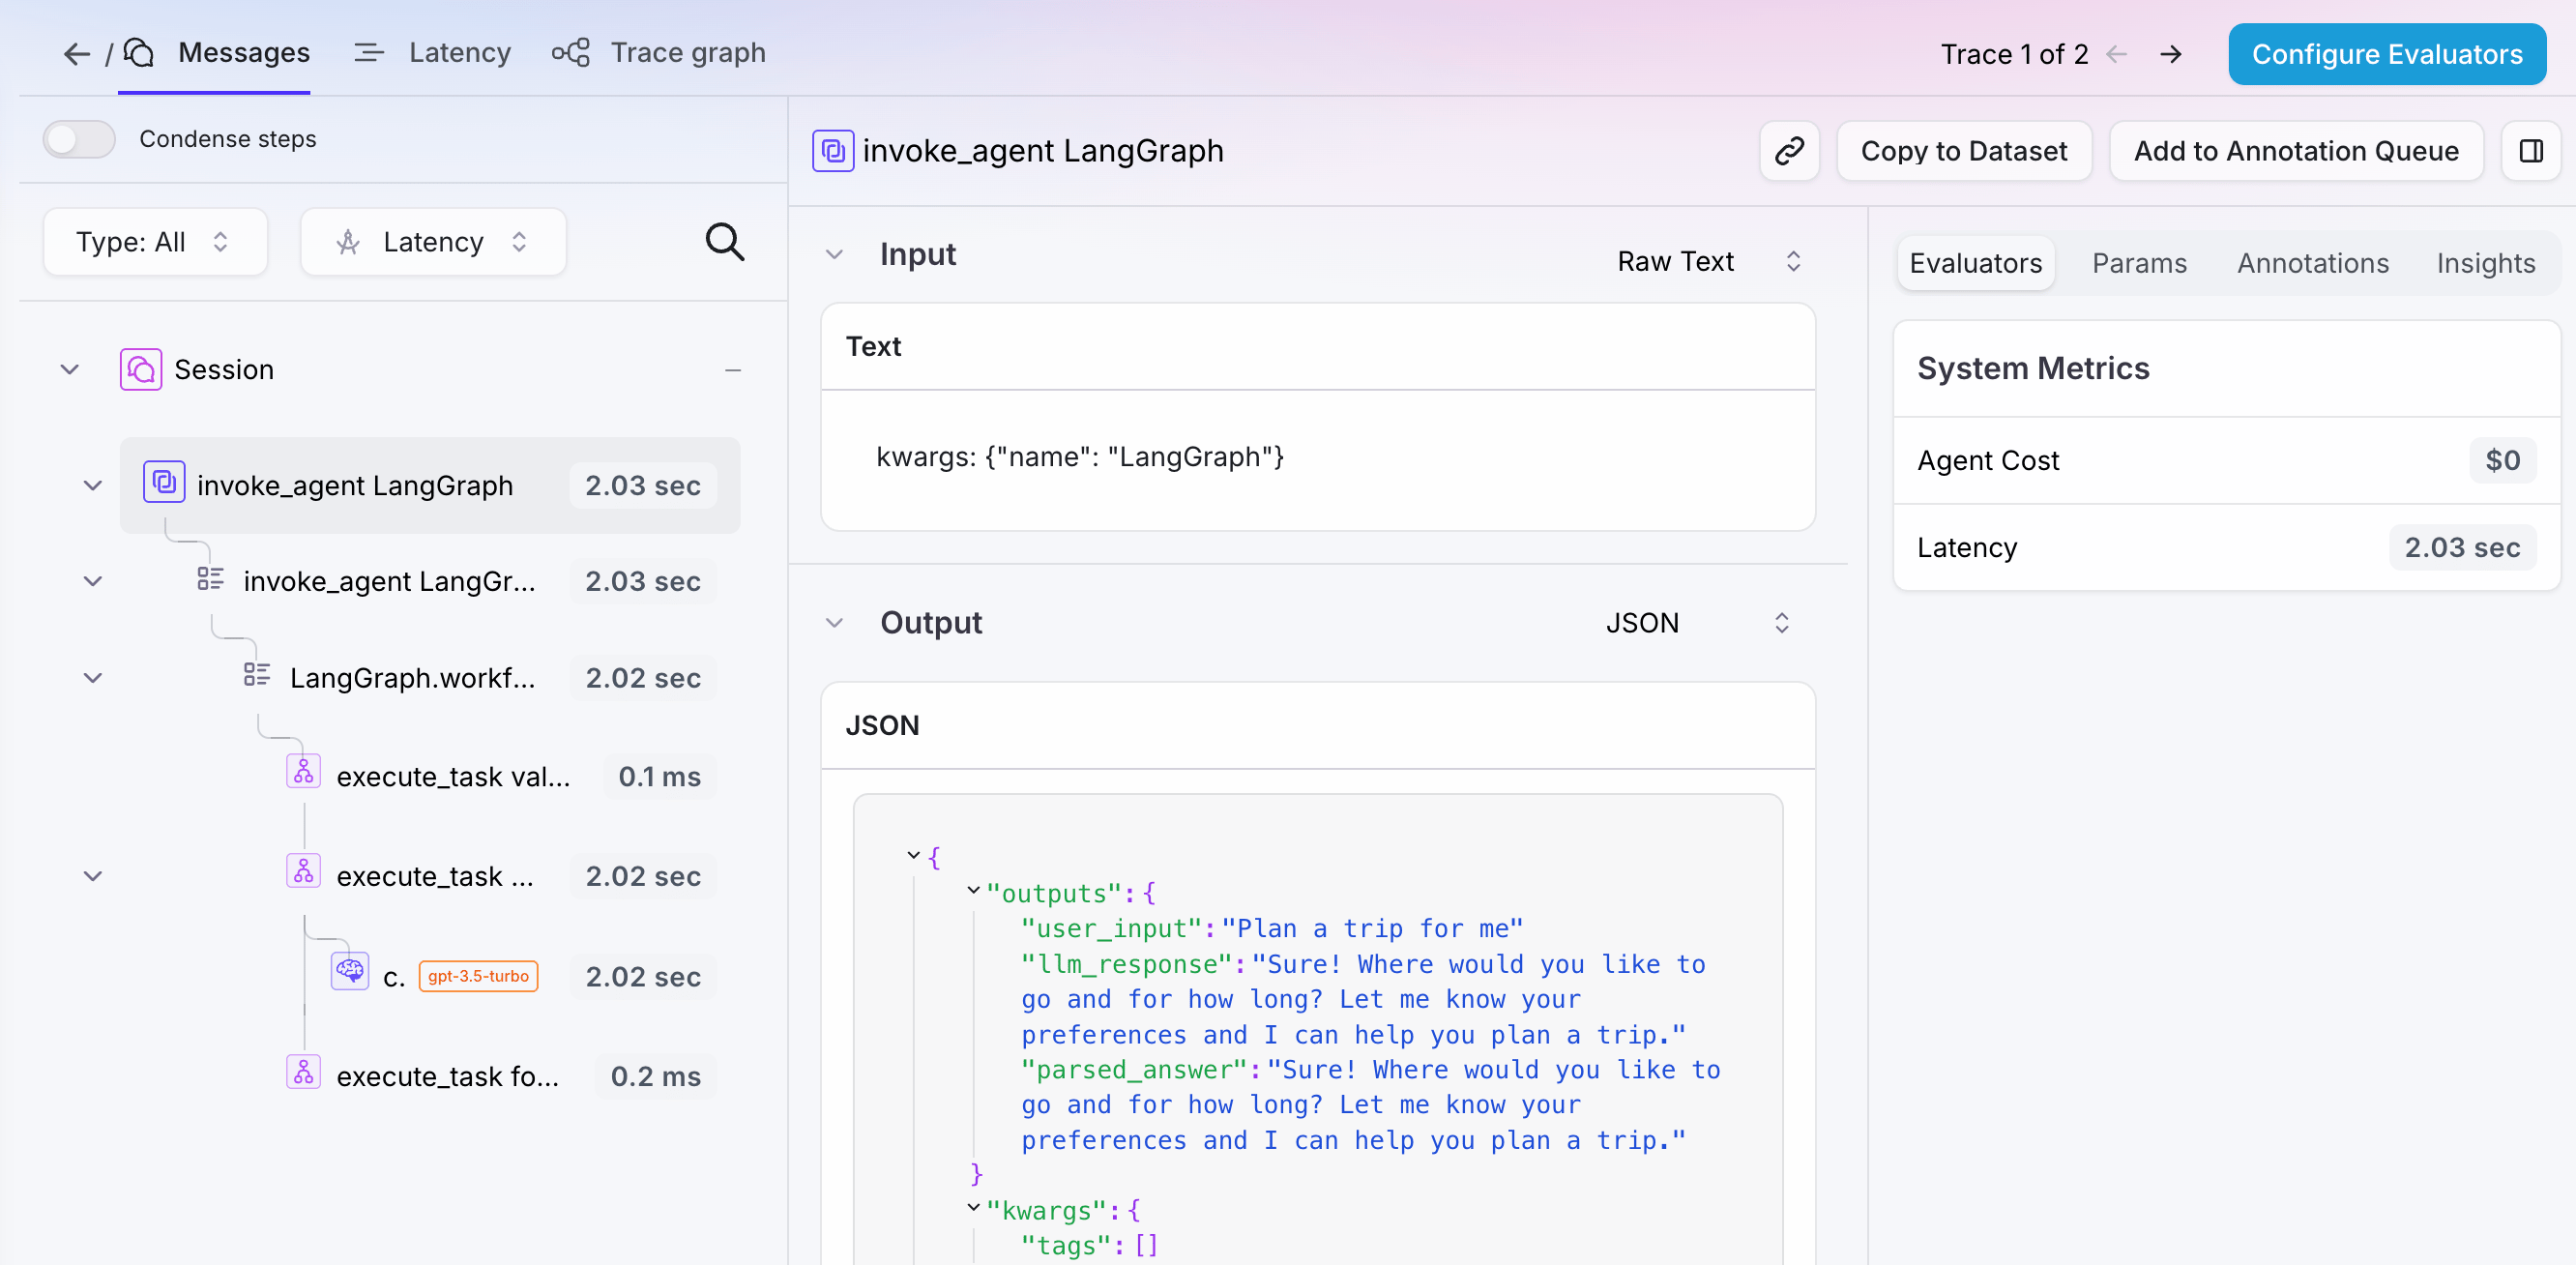
Task: Collapse the Session tree node
Action: pos(70,369)
